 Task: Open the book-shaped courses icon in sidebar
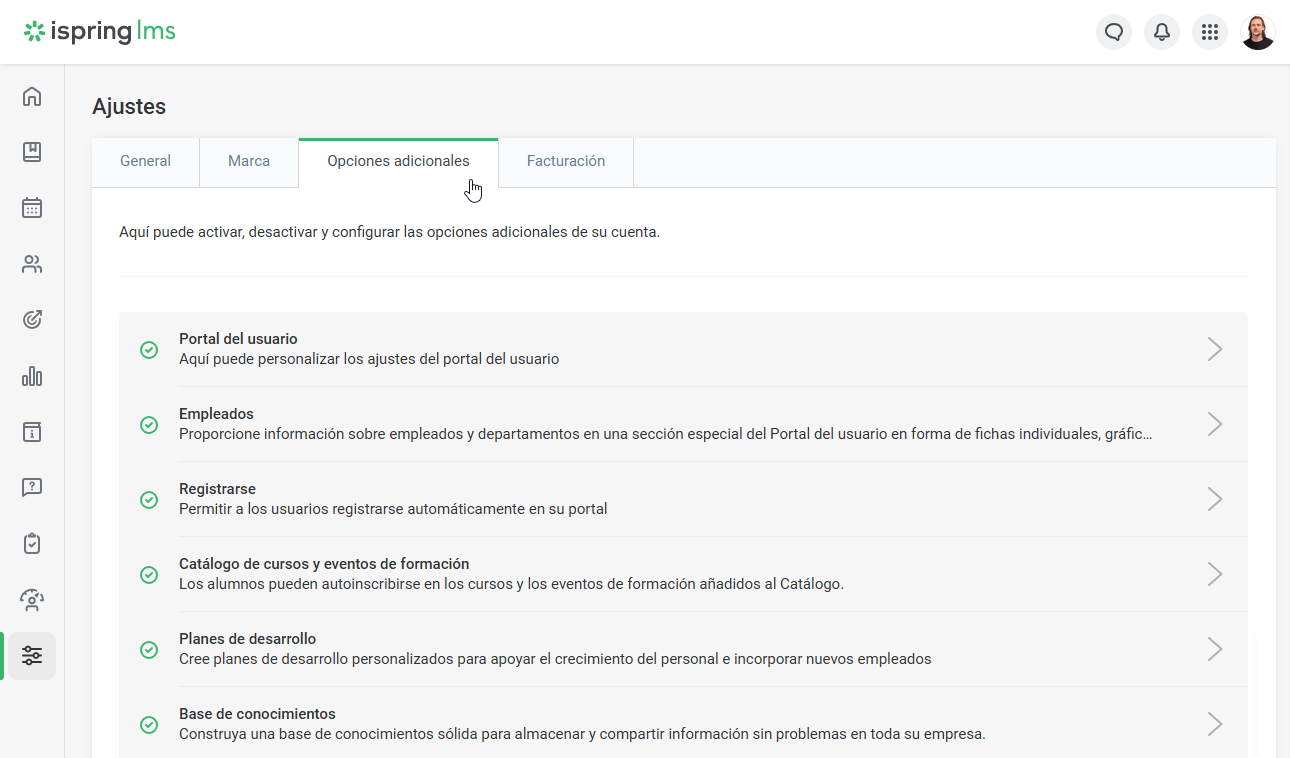click(x=32, y=152)
